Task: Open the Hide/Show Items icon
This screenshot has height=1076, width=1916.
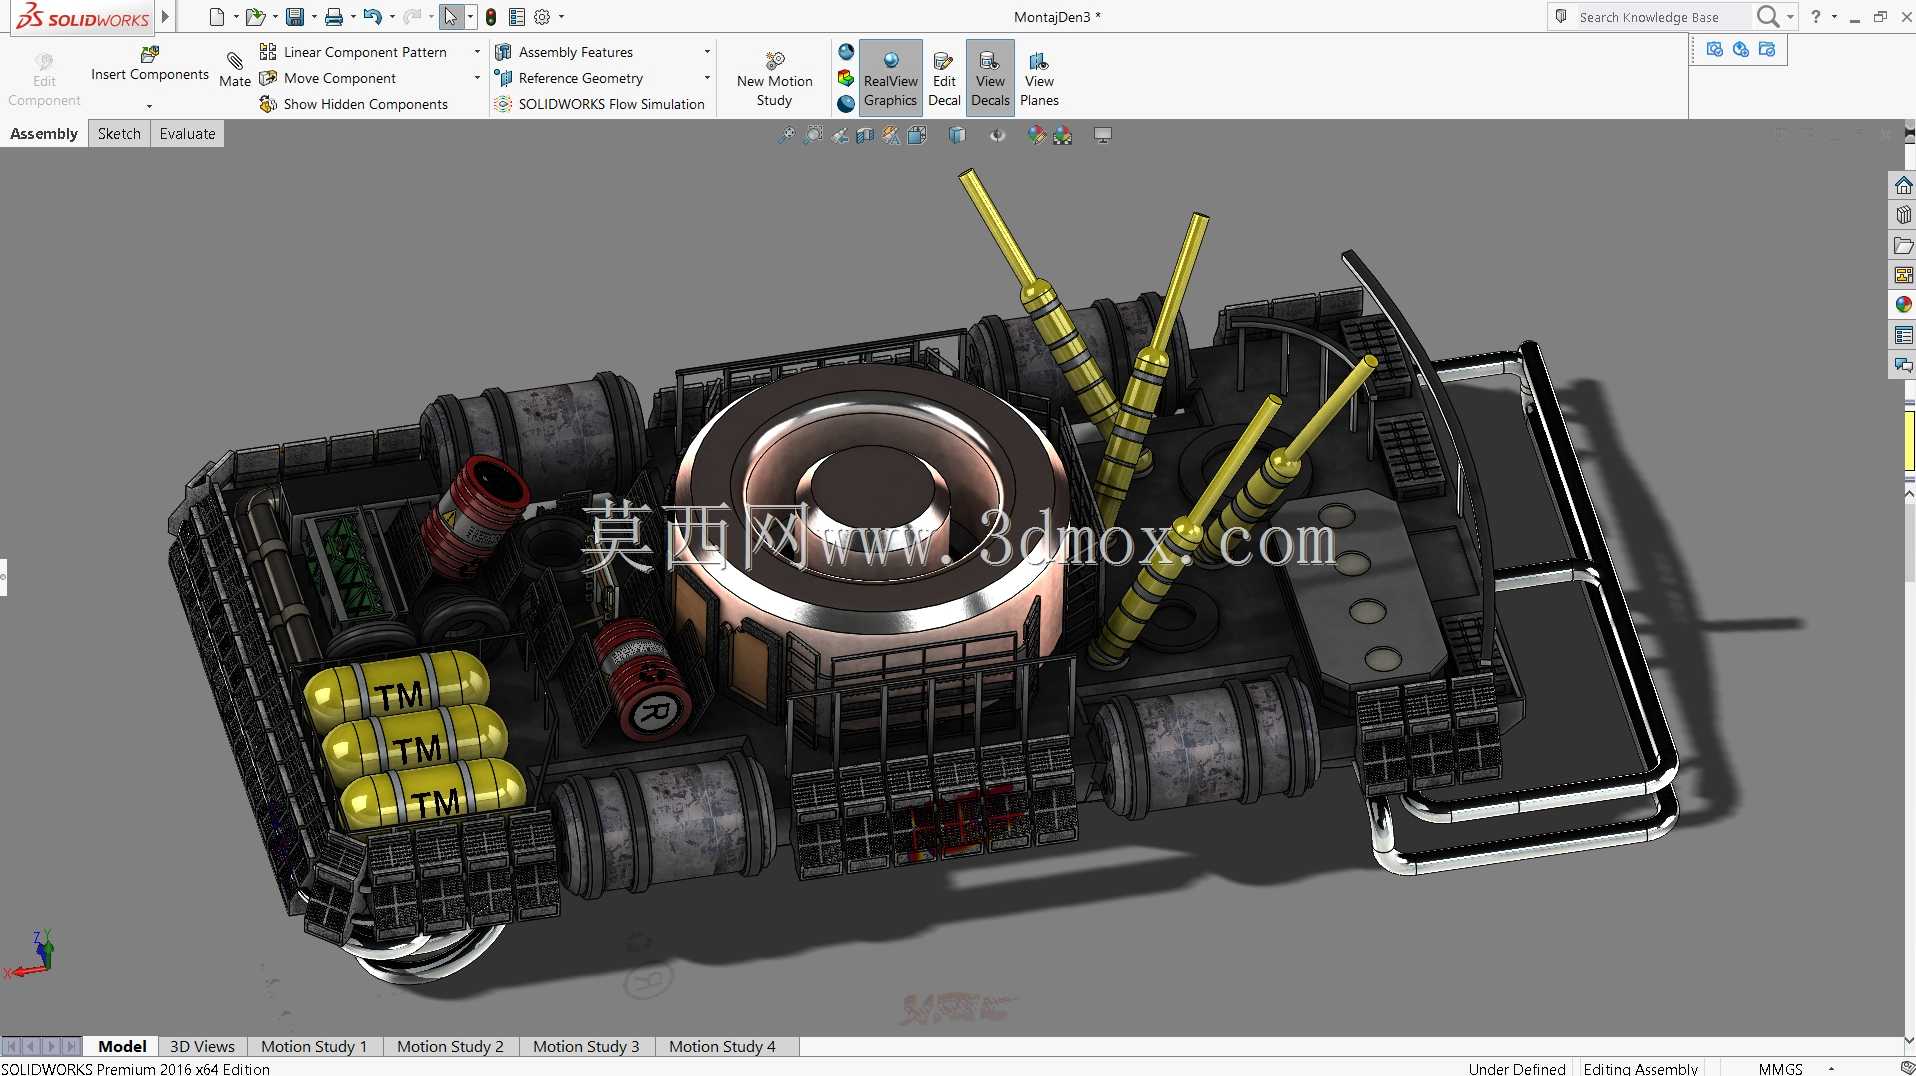Action: [997, 135]
